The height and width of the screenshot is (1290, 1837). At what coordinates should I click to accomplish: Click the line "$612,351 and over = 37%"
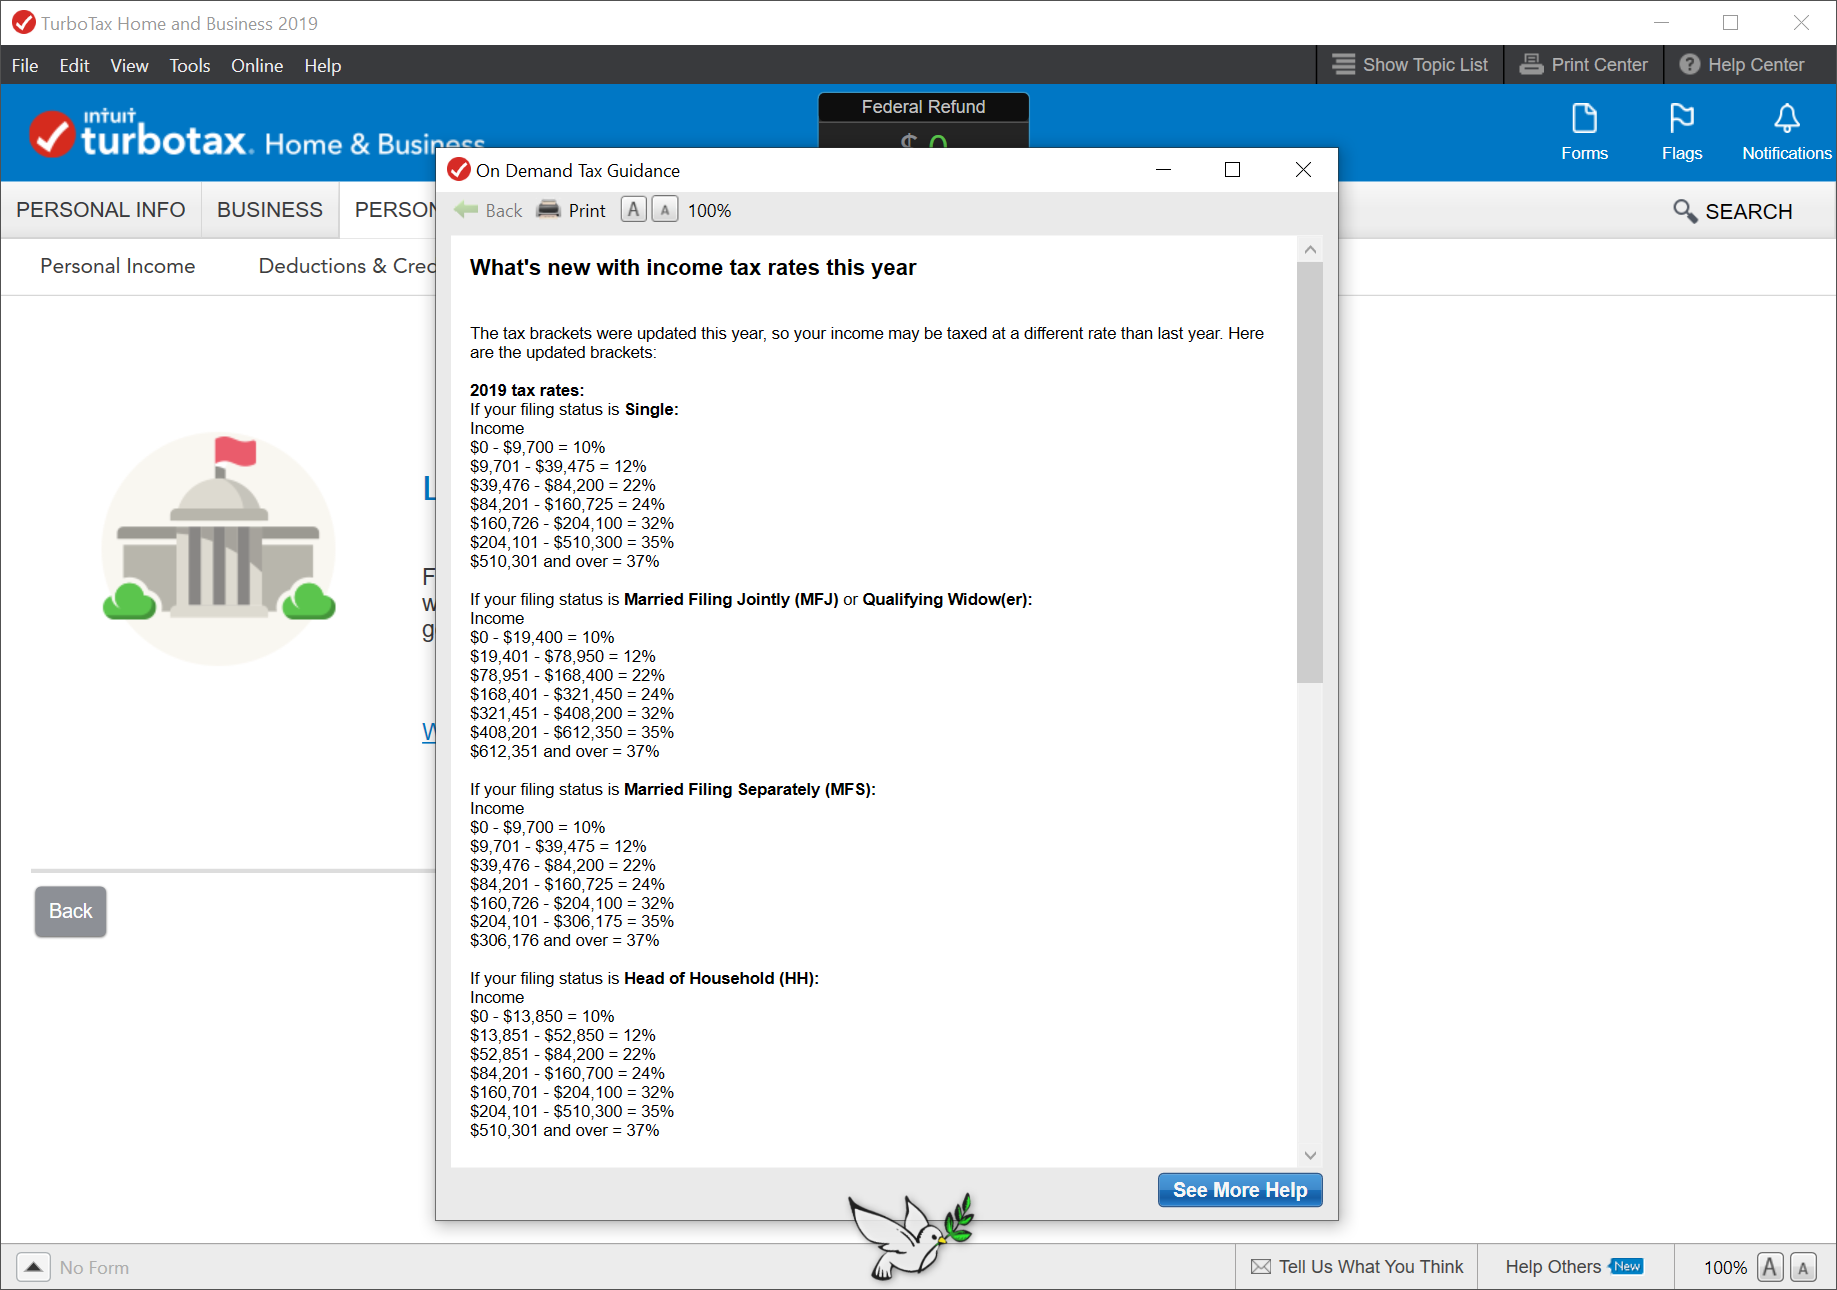point(564,751)
